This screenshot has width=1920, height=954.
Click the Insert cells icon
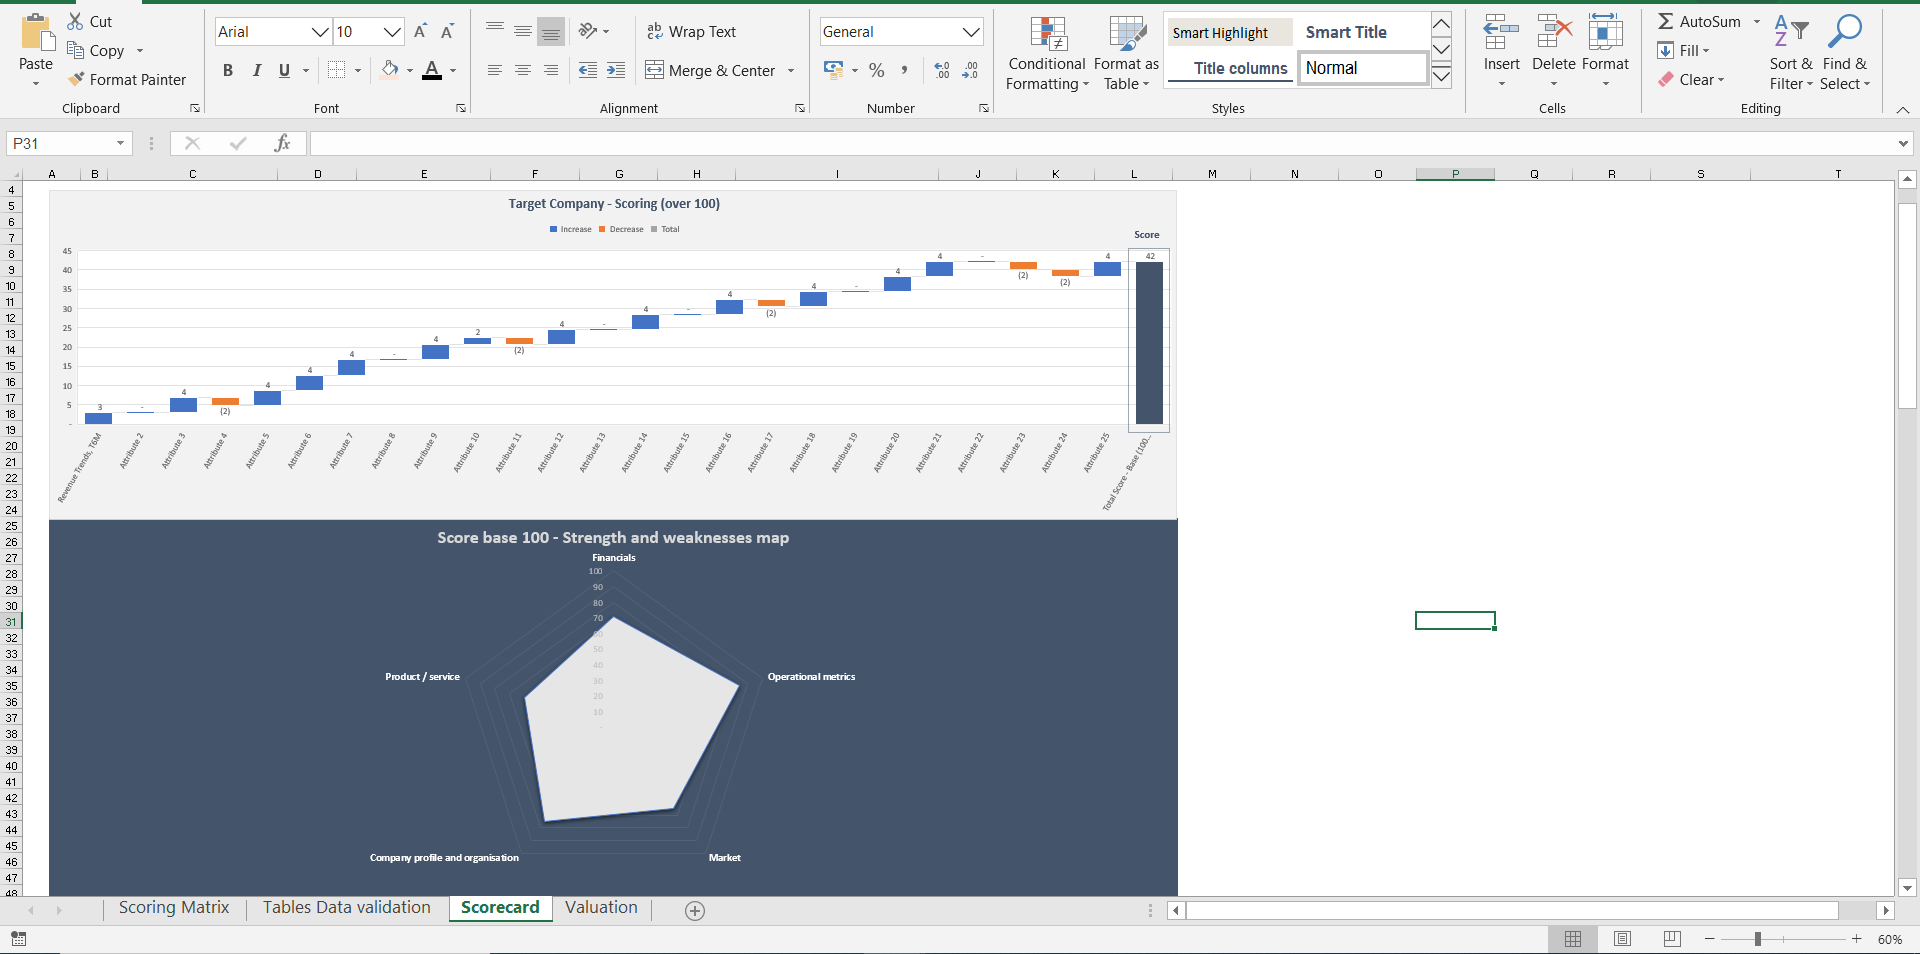coord(1501,33)
